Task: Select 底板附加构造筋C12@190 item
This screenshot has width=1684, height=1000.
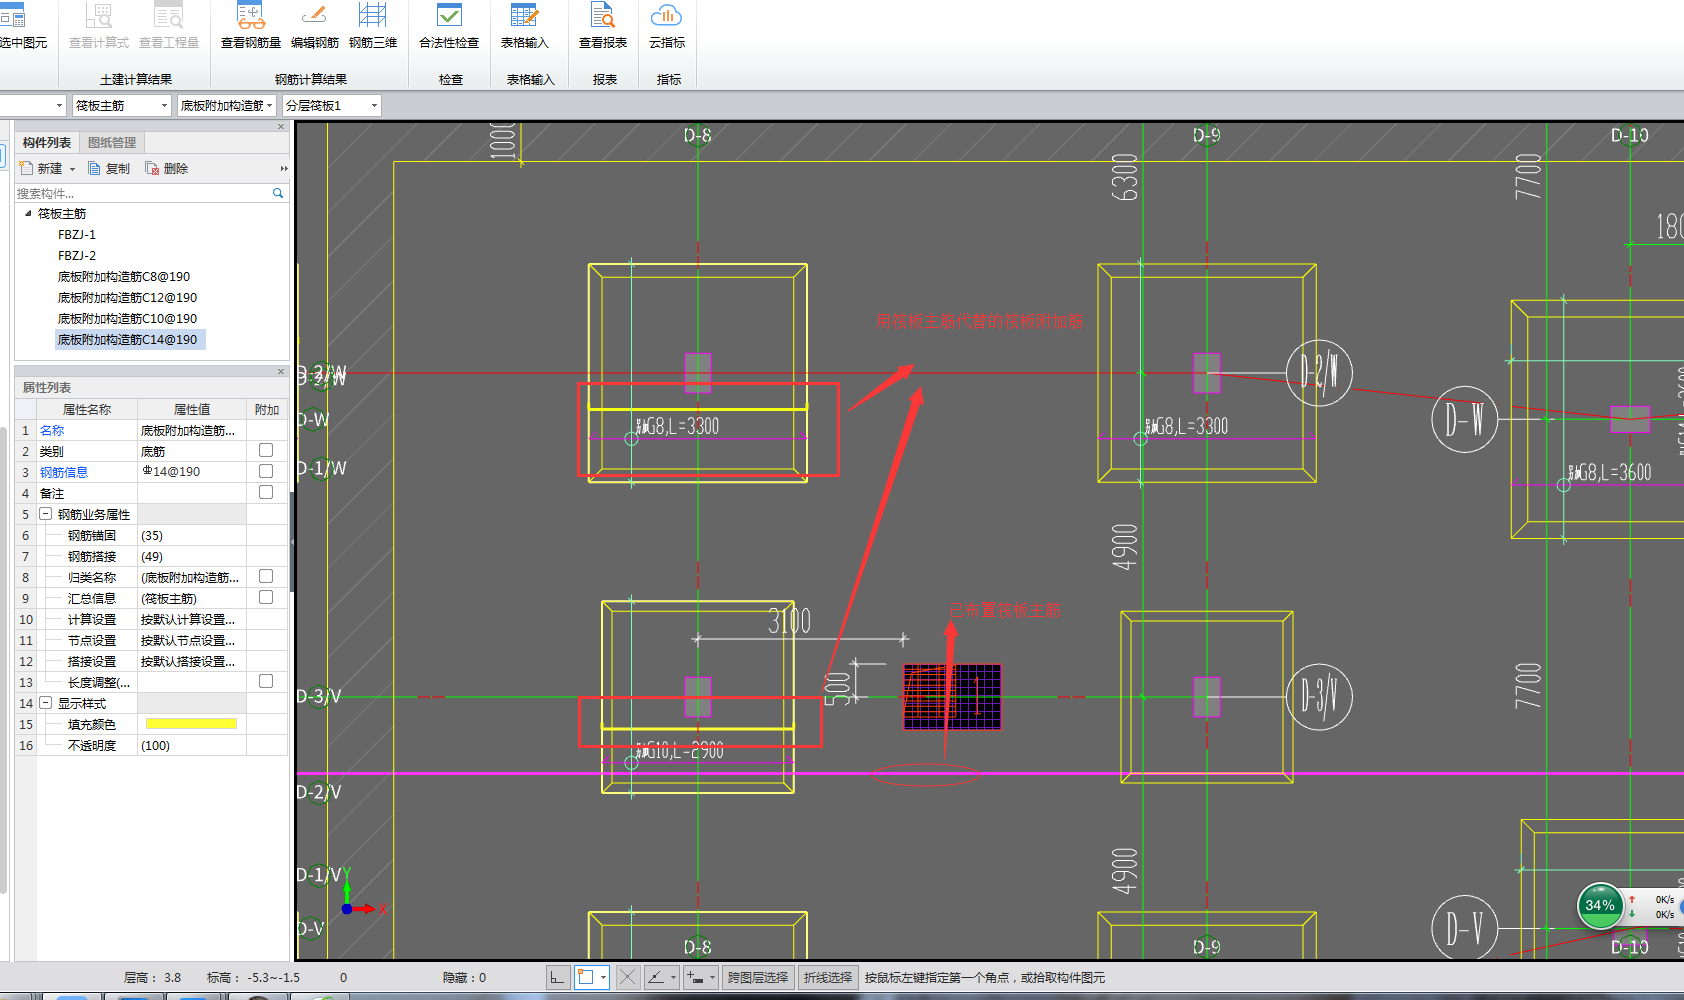Action: pyautogui.click(x=127, y=297)
